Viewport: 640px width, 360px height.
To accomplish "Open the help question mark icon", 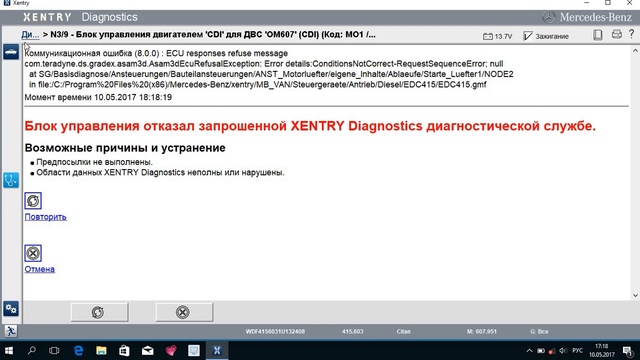I will pos(631,34).
